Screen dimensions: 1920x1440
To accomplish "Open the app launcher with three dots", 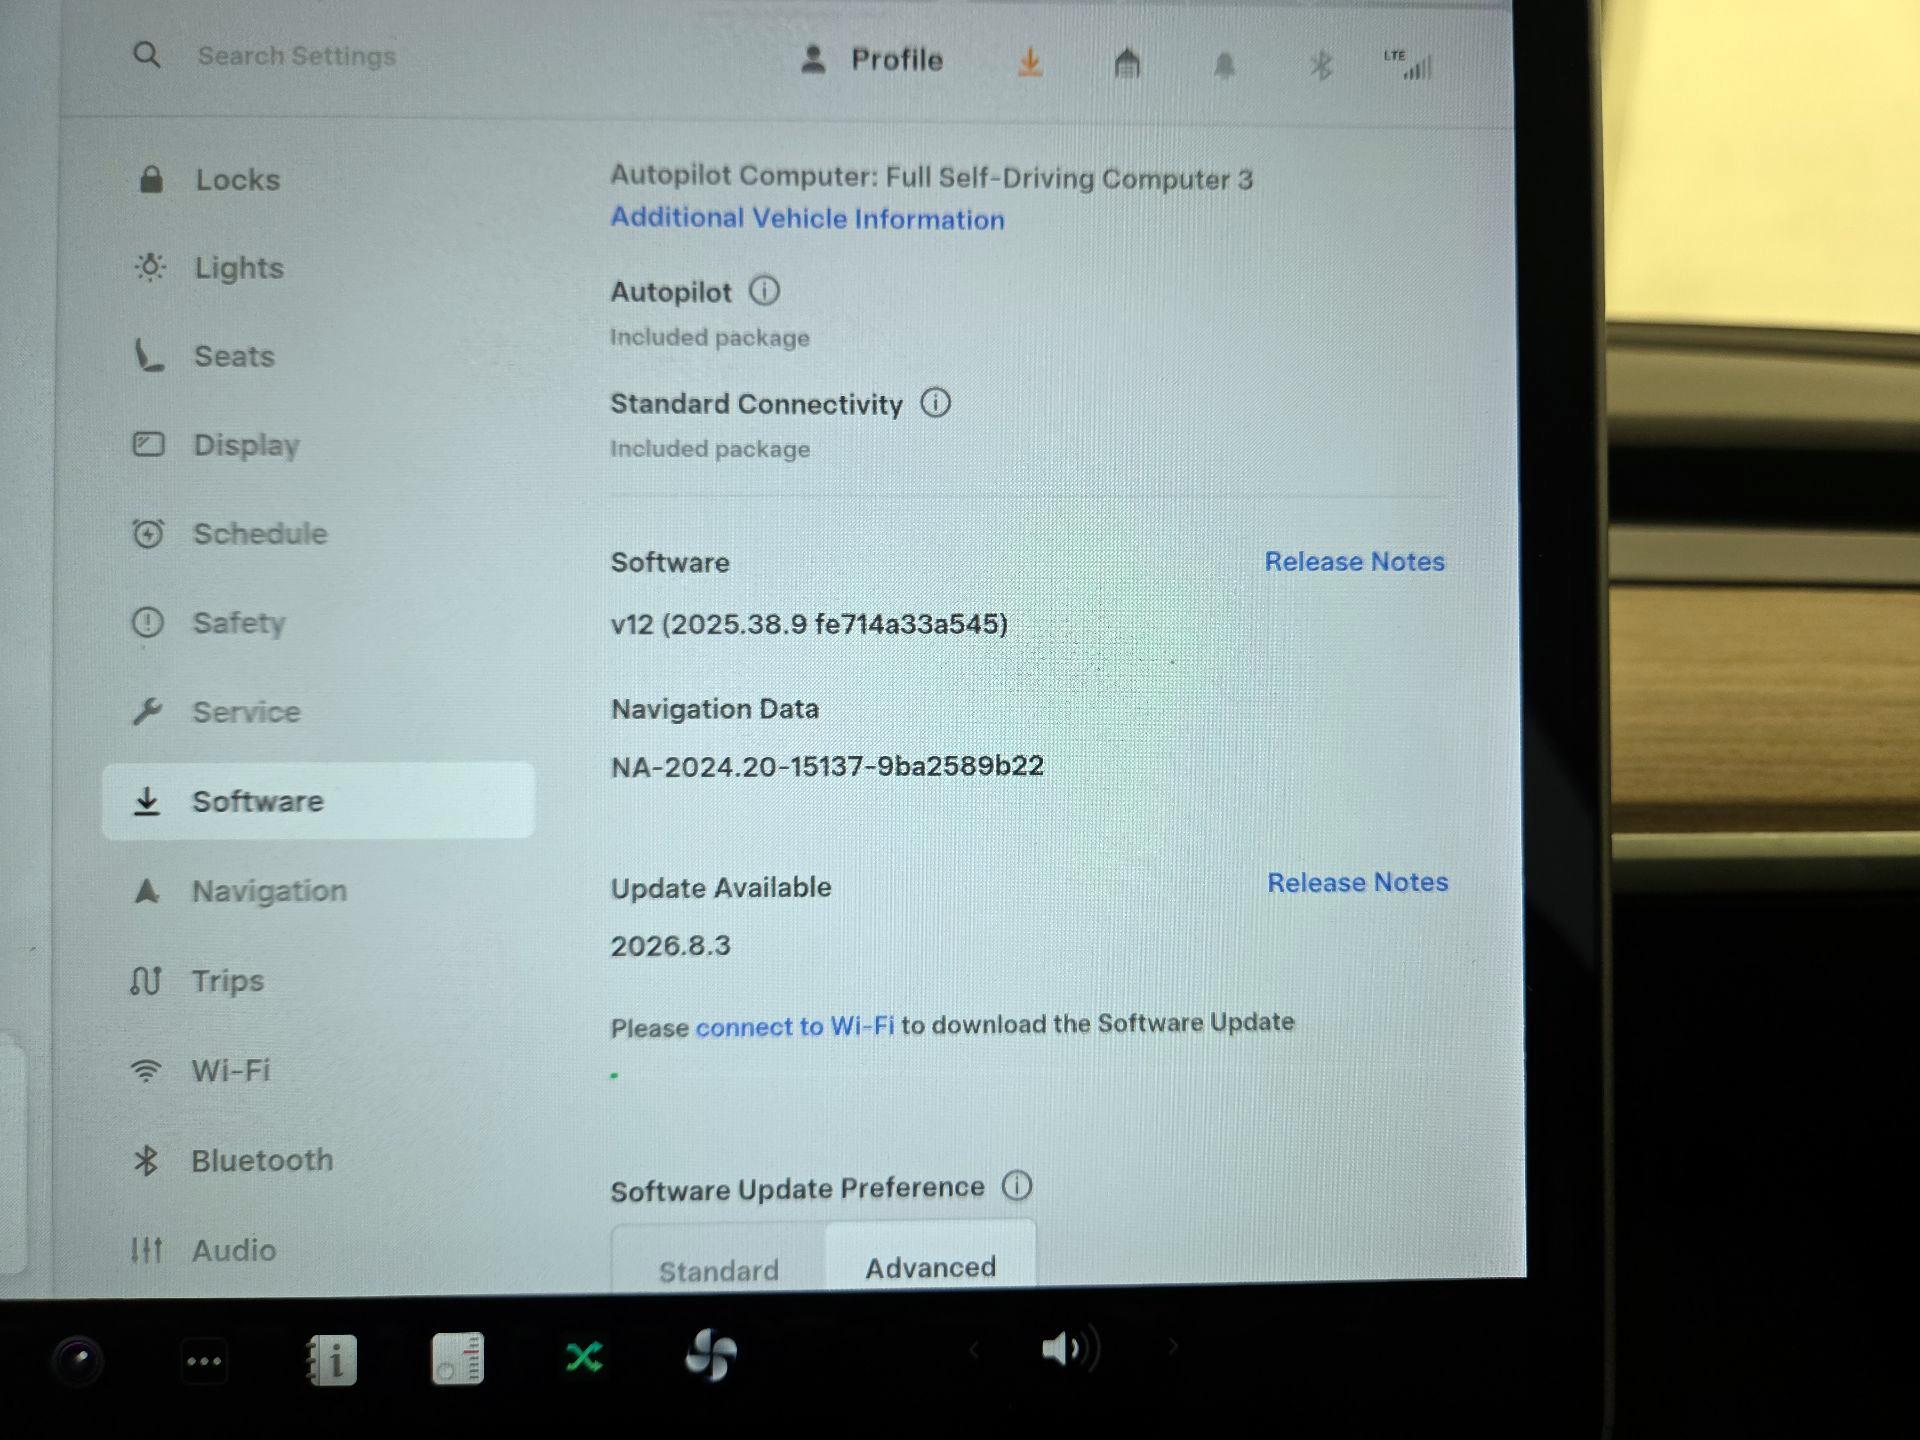I will tap(205, 1360).
